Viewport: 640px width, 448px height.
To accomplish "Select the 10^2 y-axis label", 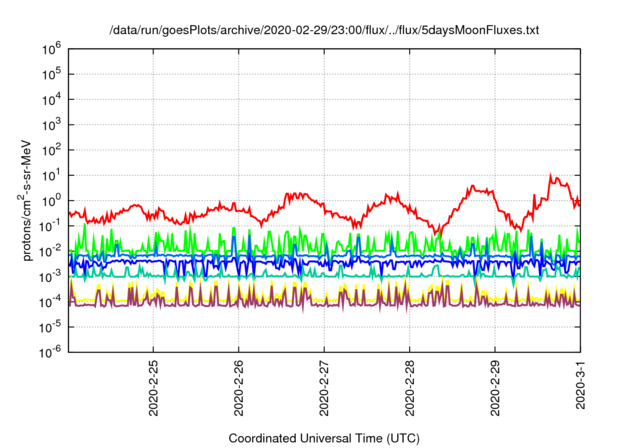I will (51, 151).
